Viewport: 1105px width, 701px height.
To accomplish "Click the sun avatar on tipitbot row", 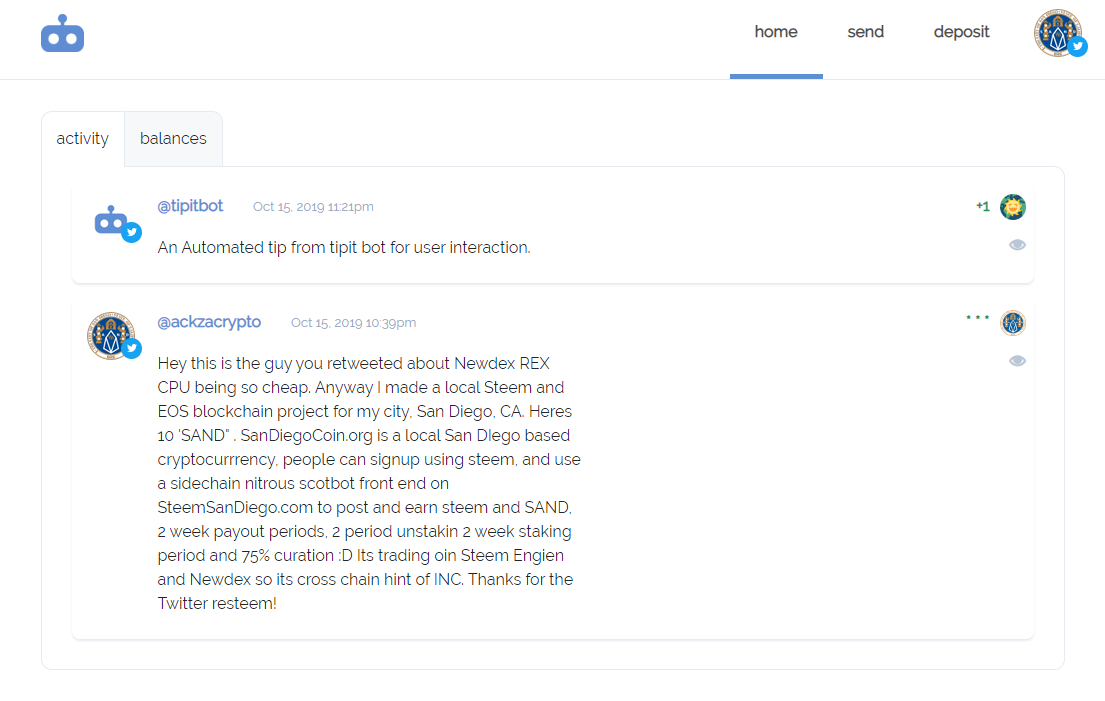I will [1013, 207].
